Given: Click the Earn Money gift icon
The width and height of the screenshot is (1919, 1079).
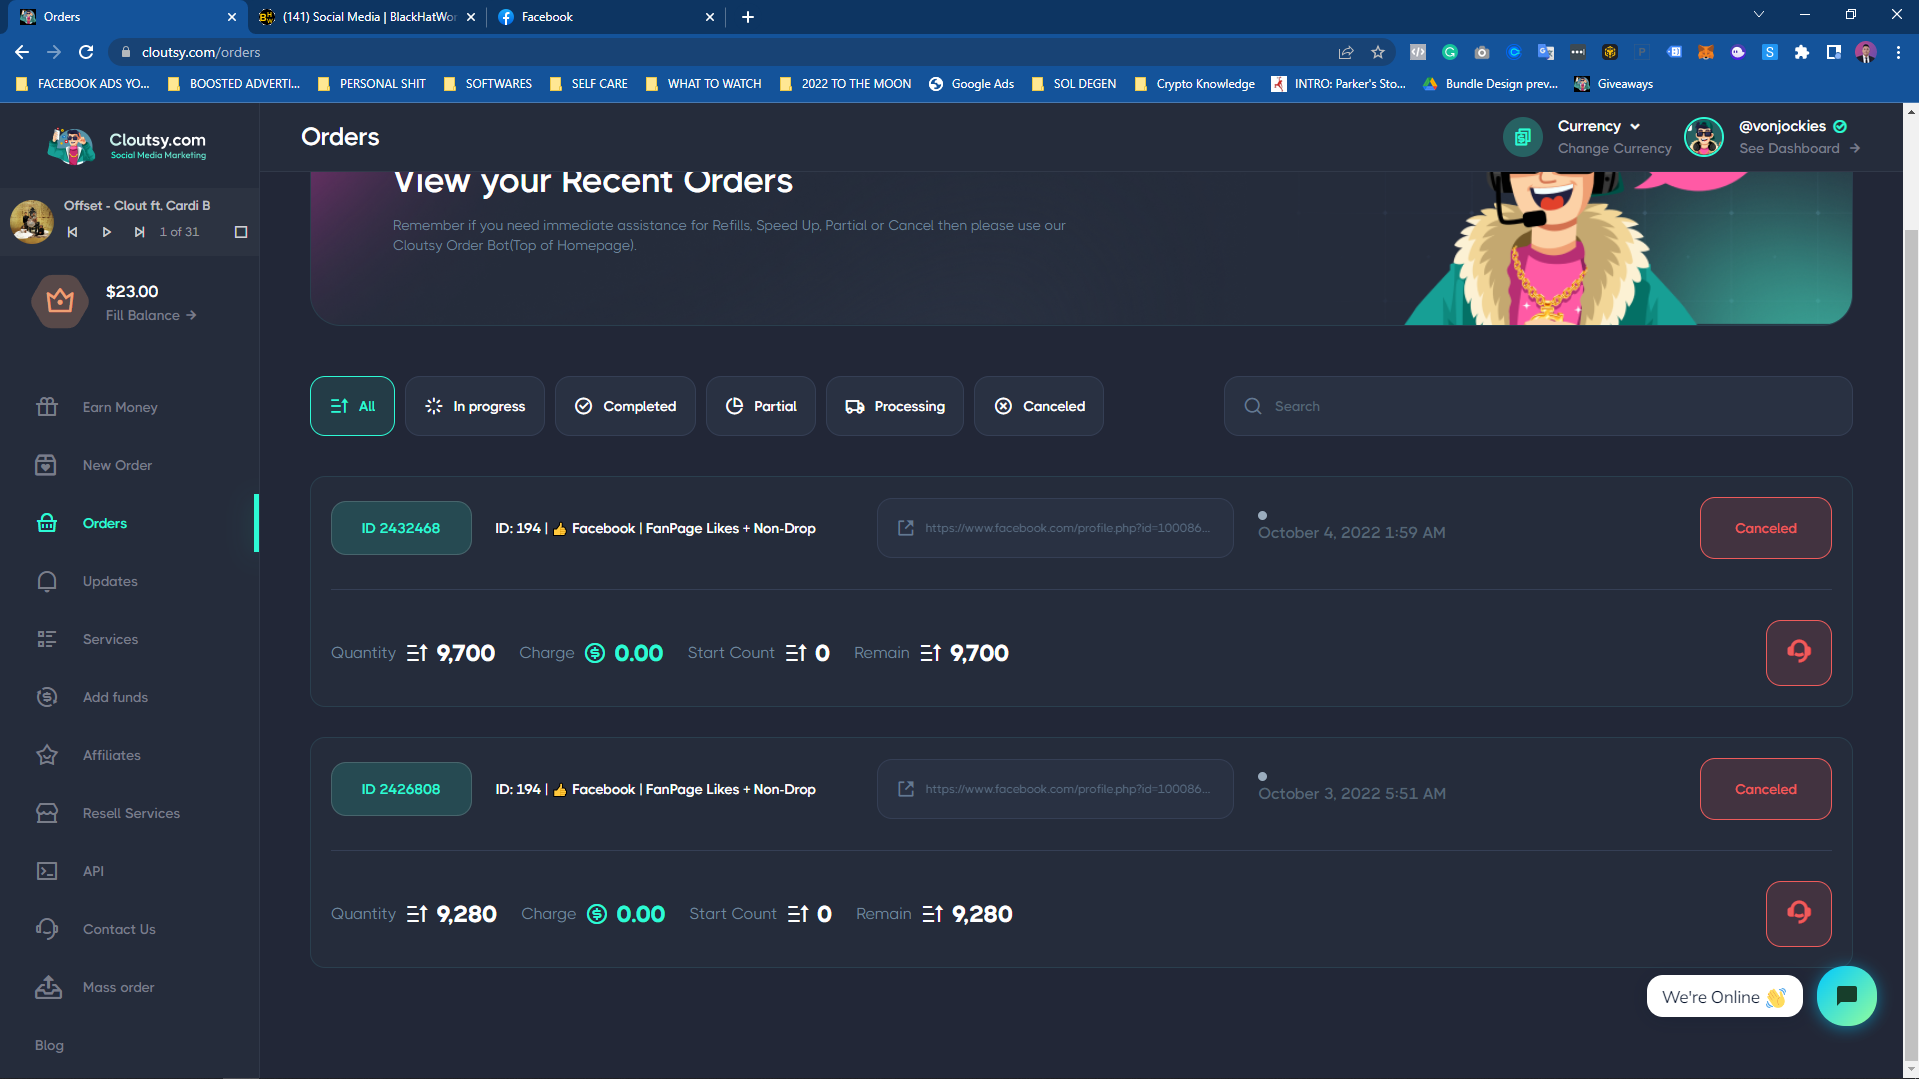Looking at the screenshot, I should point(47,407).
